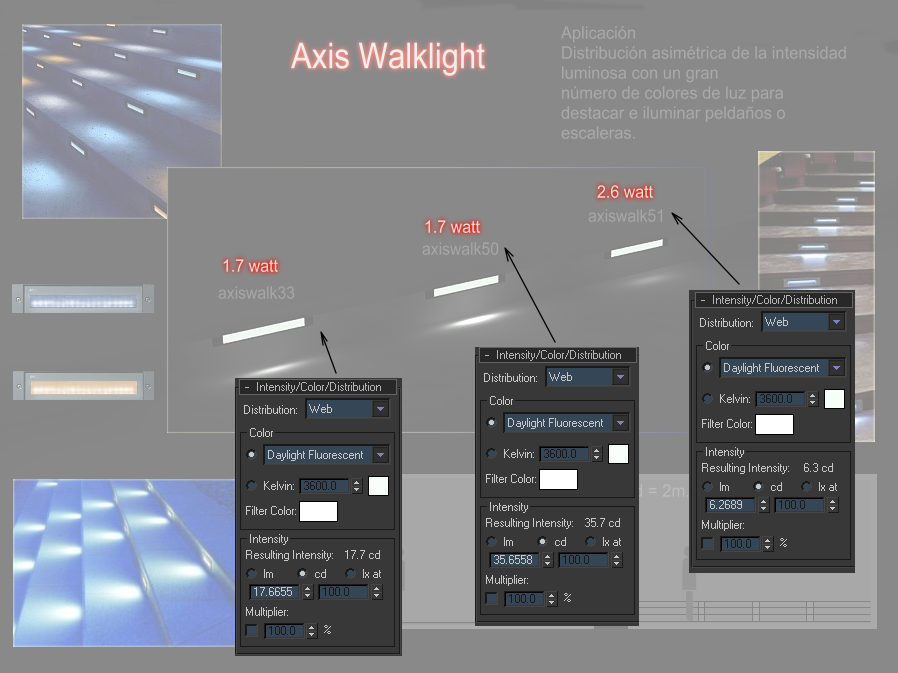Open the Filter Color swatch in the 6.3 cd panel
The height and width of the screenshot is (673, 898).
click(774, 424)
